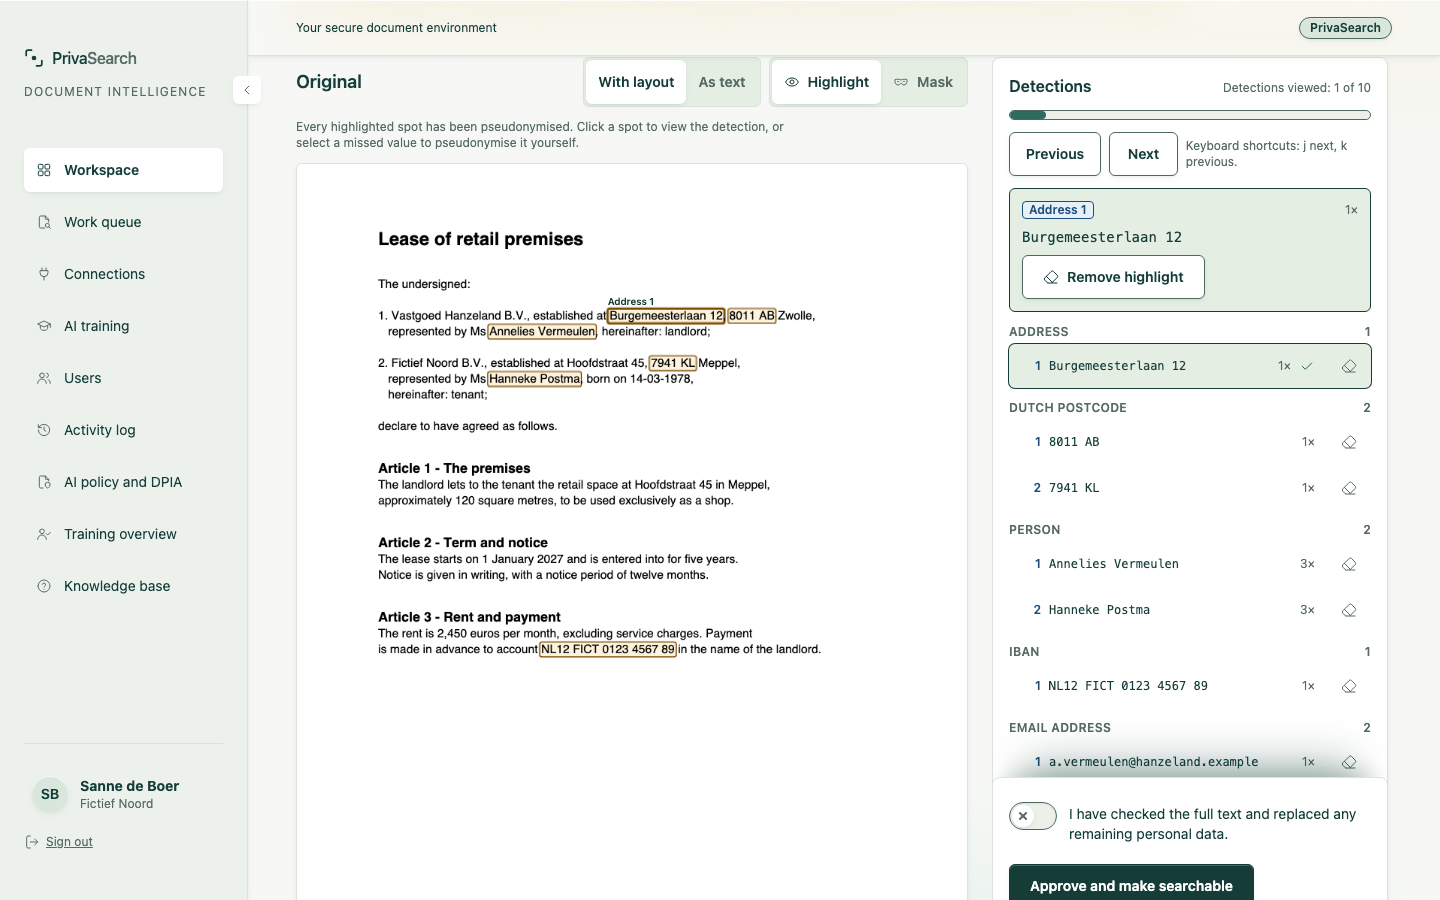Click the Users icon in sidebar
Image resolution: width=1440 pixels, height=900 pixels.
click(x=44, y=378)
